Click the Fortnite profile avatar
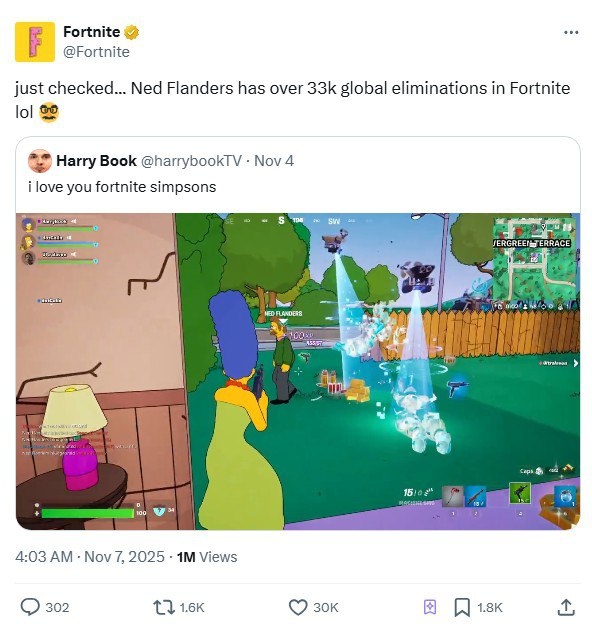Viewport: 592px width, 629px height. pyautogui.click(x=35, y=42)
